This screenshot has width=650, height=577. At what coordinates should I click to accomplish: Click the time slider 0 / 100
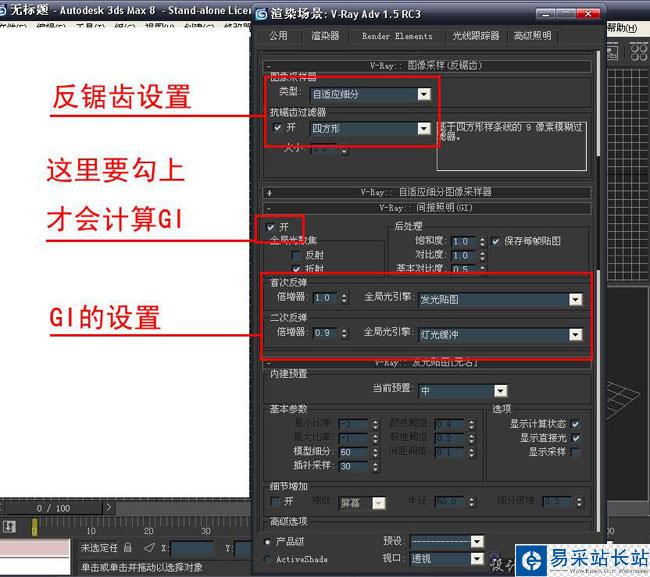pos(53,508)
